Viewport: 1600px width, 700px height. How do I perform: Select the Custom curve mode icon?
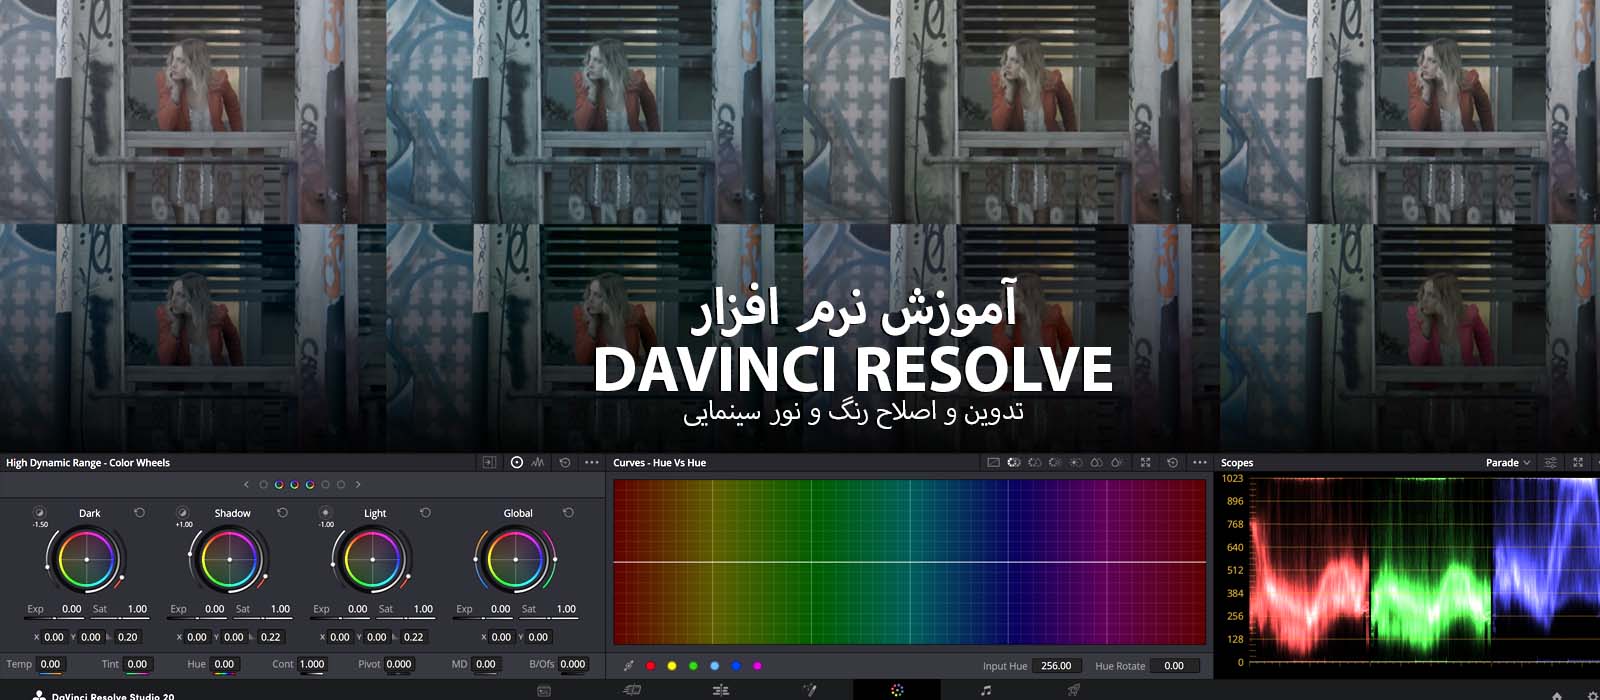pos(993,463)
